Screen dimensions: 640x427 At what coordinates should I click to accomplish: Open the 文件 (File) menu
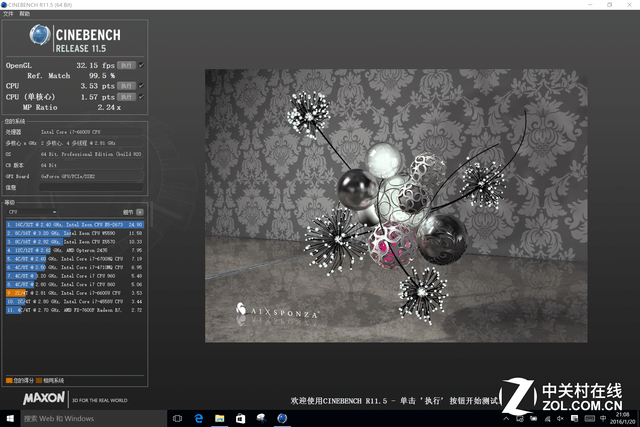10,15
